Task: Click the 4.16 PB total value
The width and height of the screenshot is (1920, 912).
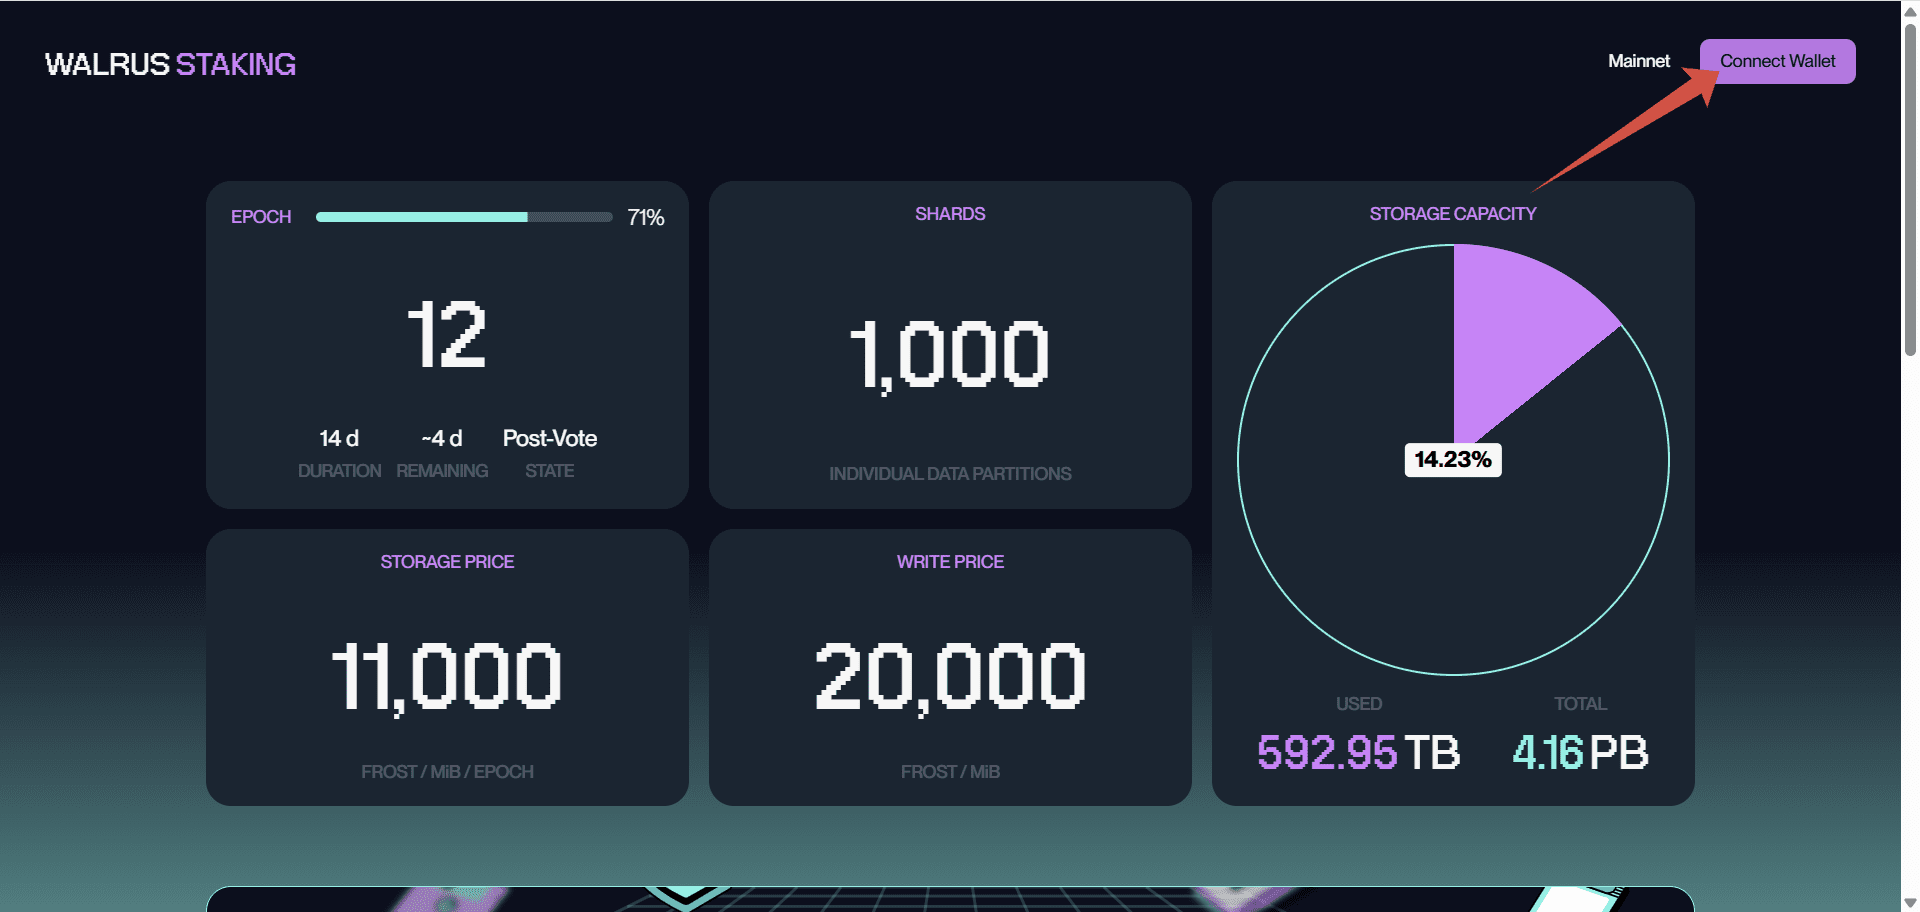Action: click(x=1580, y=753)
